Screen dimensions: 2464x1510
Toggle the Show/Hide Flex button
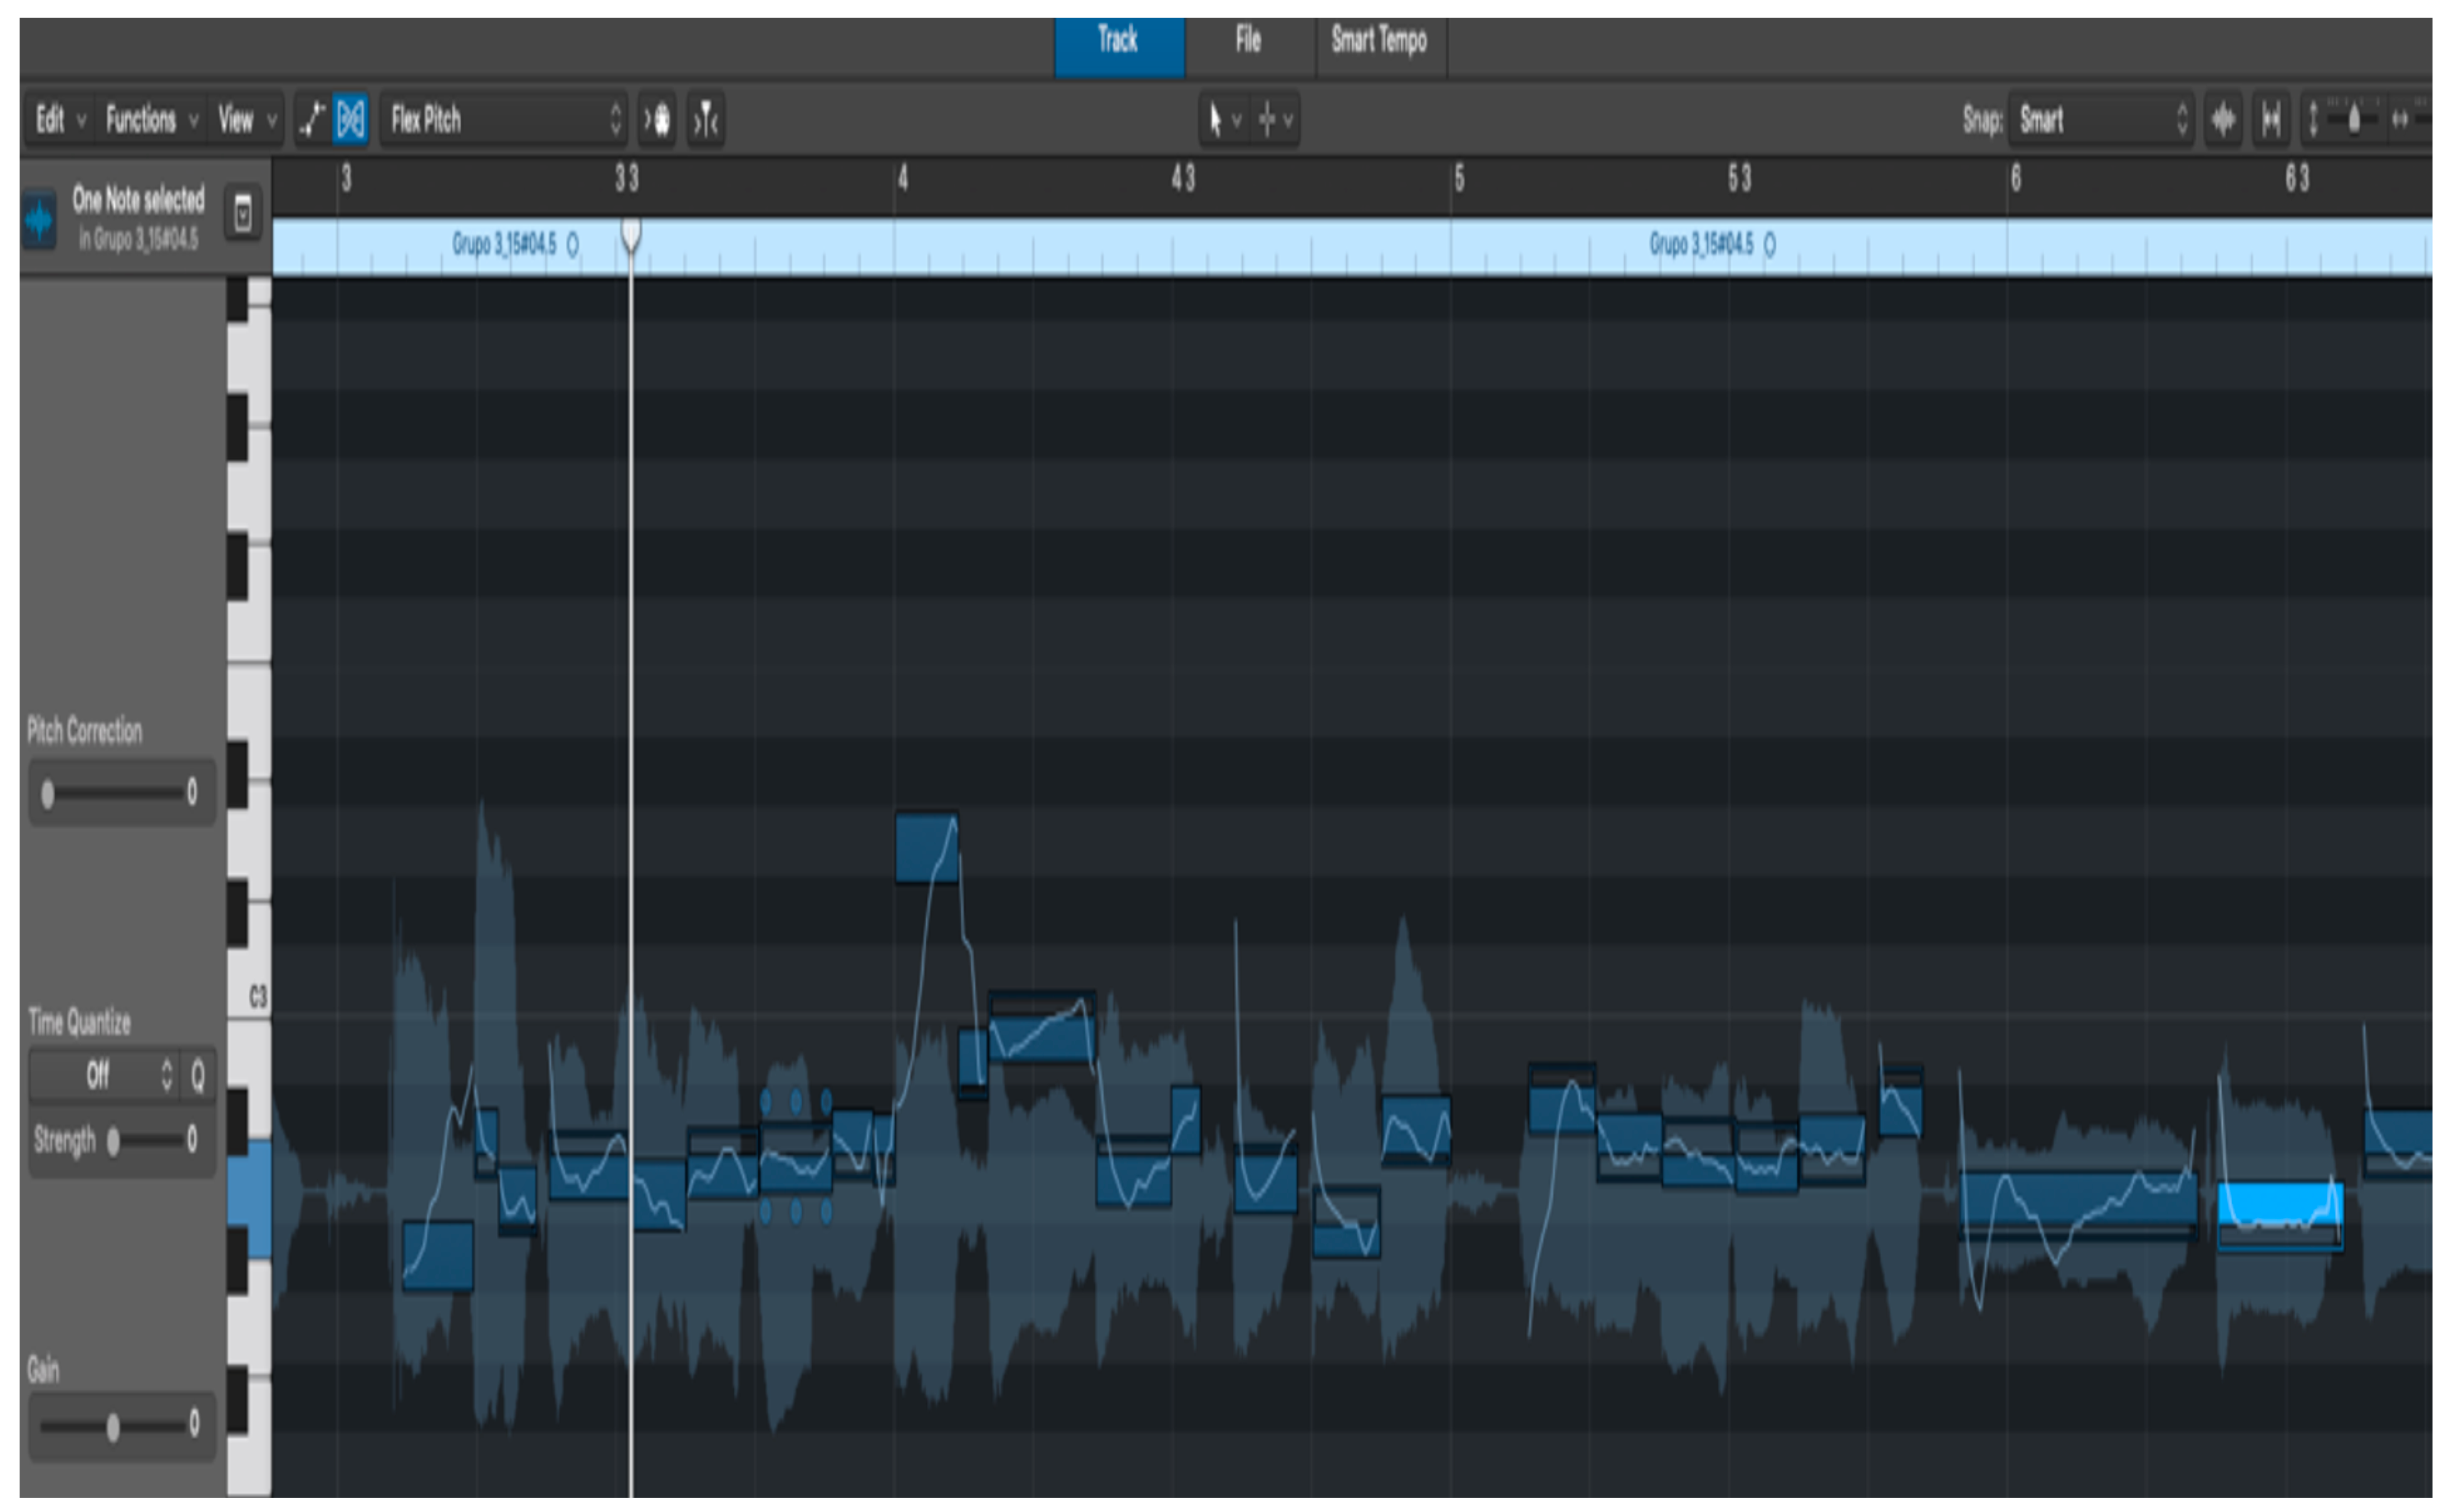351,120
